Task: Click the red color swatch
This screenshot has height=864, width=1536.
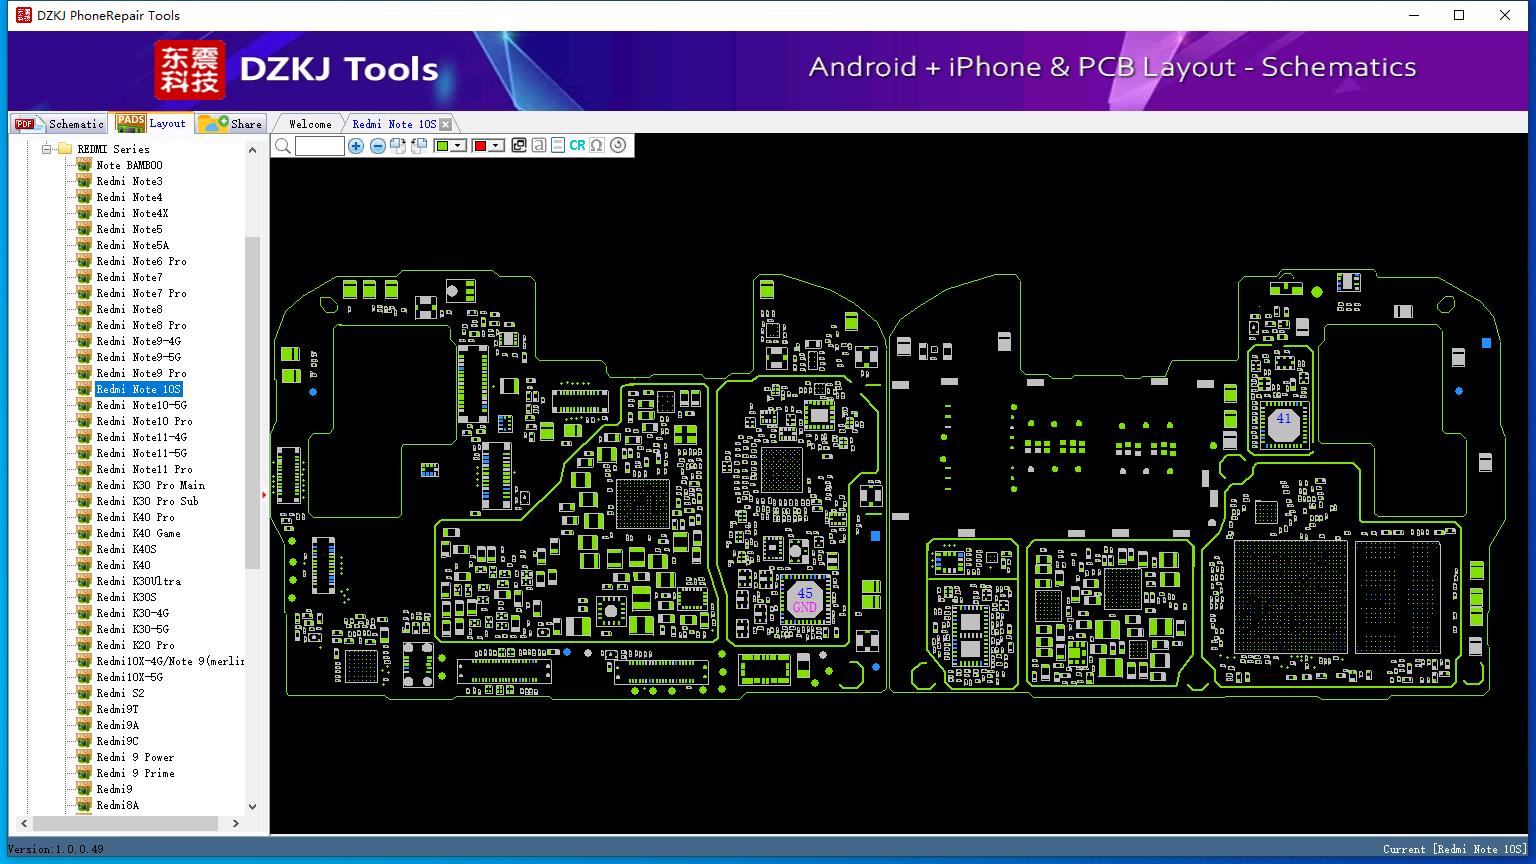Action: coord(479,146)
